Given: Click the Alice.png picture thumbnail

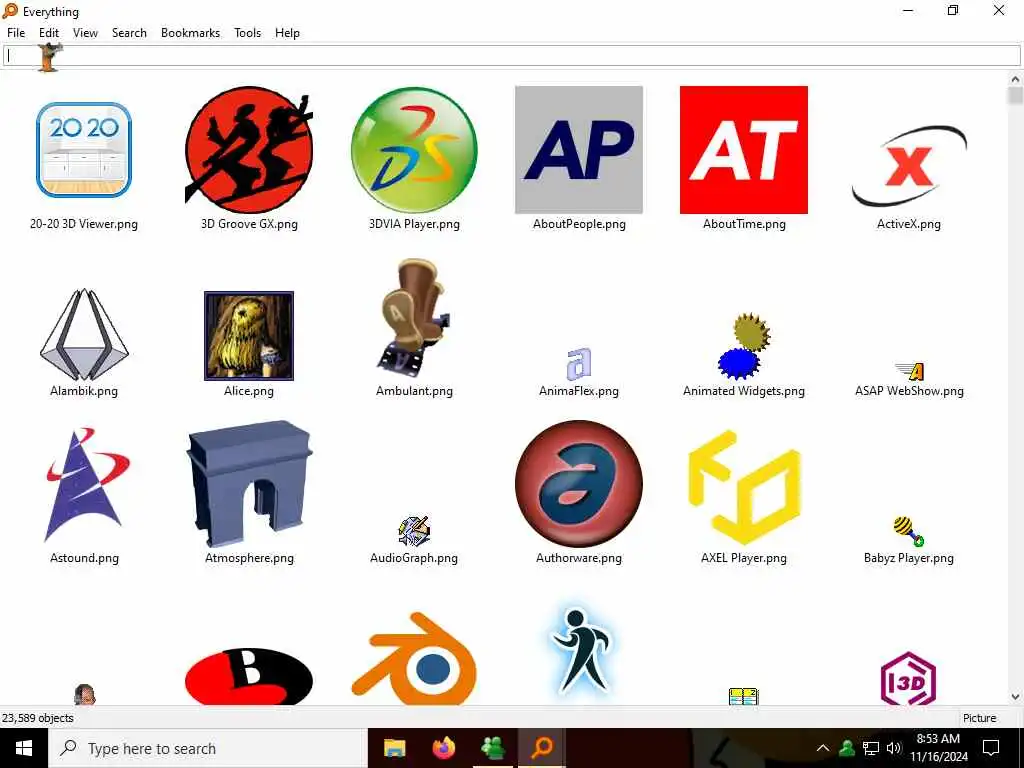Looking at the screenshot, I should coord(249,336).
